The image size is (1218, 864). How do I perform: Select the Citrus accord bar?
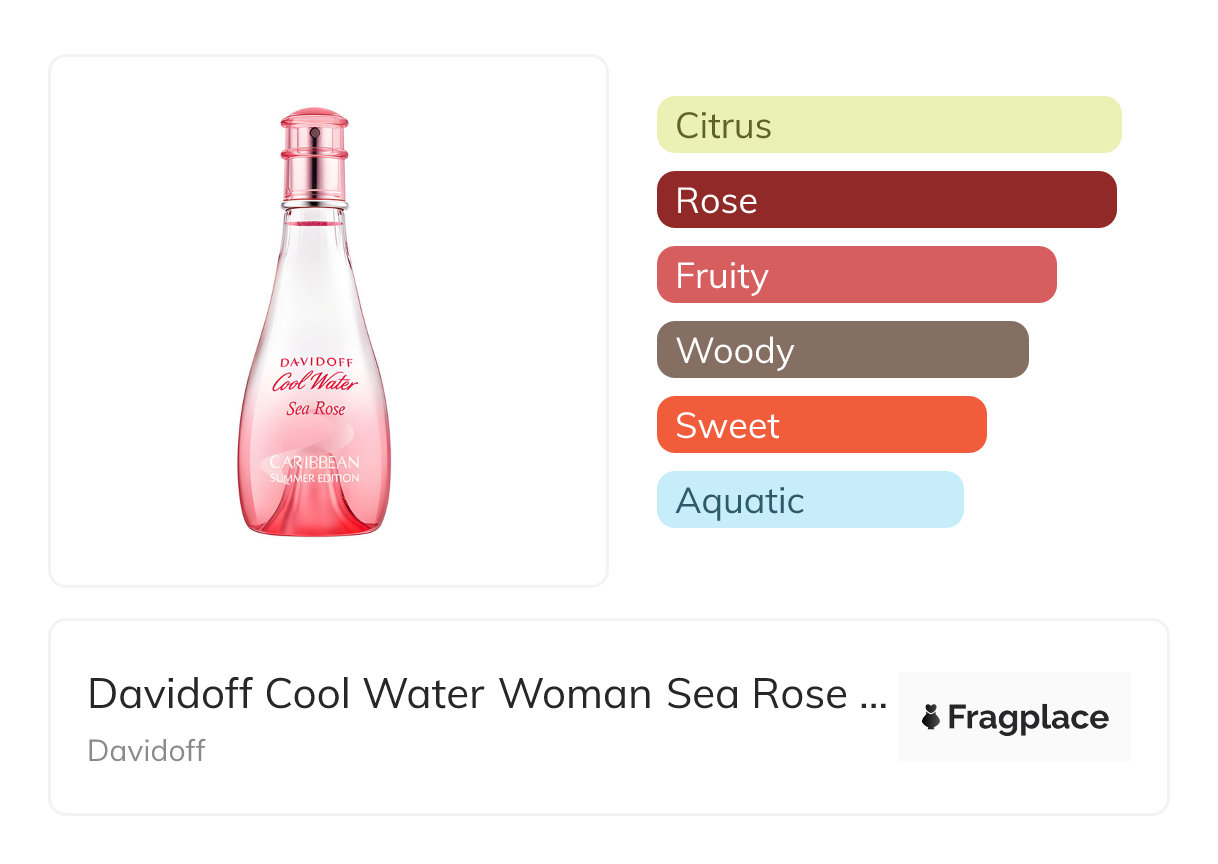889,125
